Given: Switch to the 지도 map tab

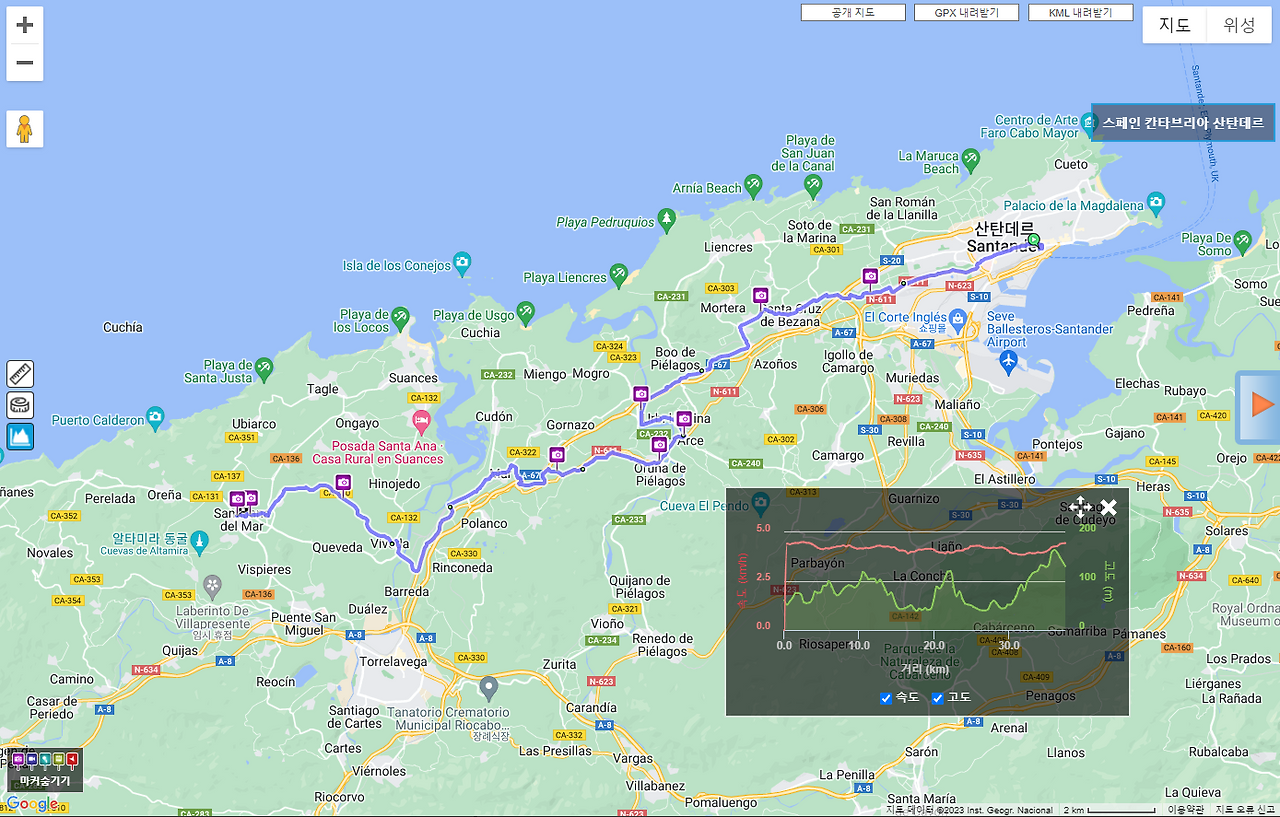Looking at the screenshot, I should tap(1175, 26).
